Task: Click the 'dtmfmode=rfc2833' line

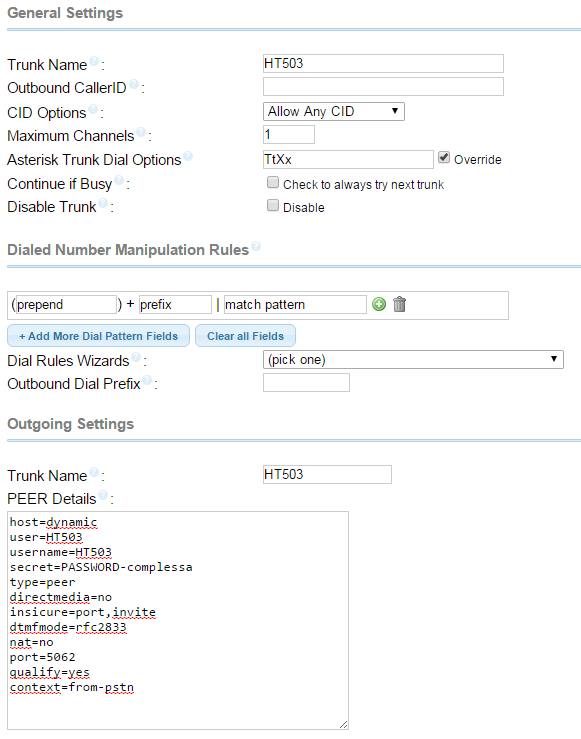Action: 68,627
